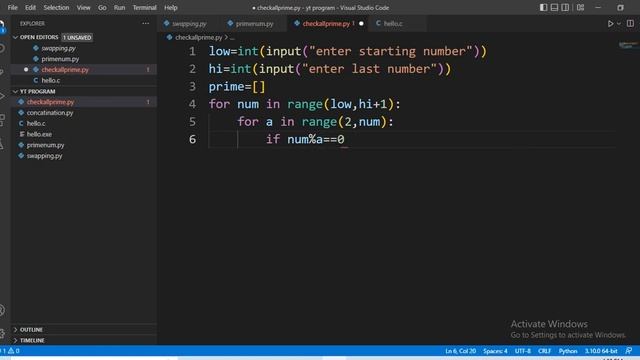Click checkallprime.py in breadcrumb bar
This screenshot has width=640, height=360.
pos(199,37)
